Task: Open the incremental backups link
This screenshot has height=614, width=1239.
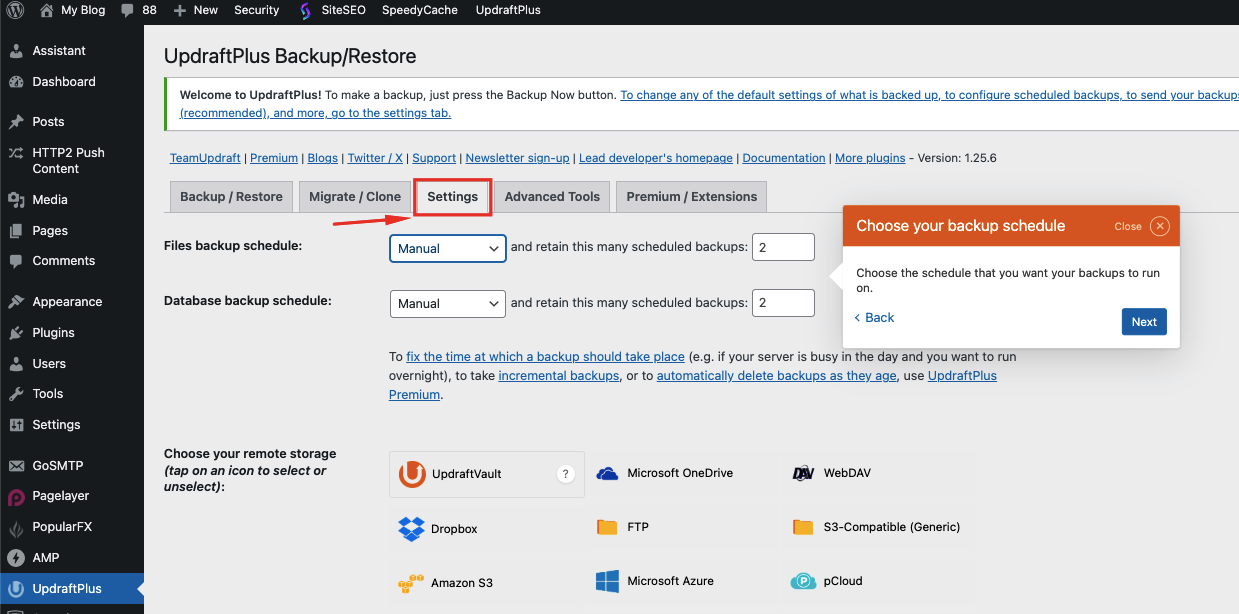Action: pyautogui.click(x=559, y=376)
